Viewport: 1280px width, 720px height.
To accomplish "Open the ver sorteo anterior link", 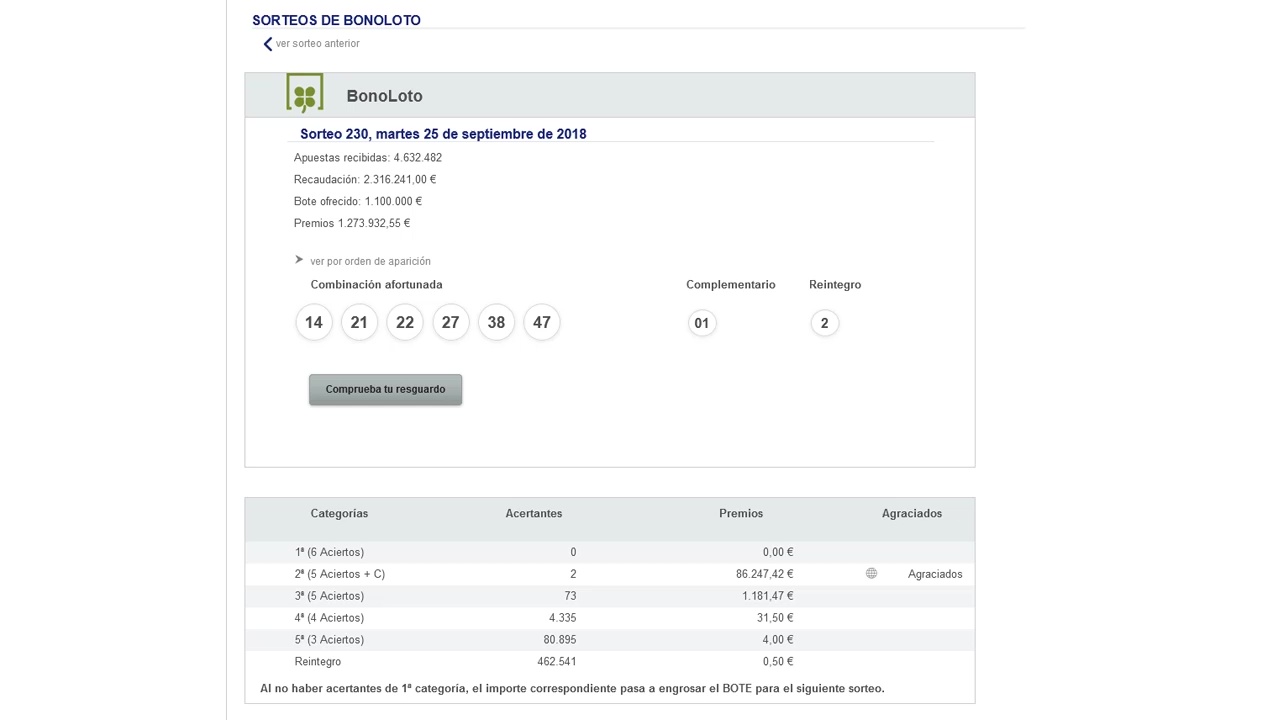I will pos(318,44).
